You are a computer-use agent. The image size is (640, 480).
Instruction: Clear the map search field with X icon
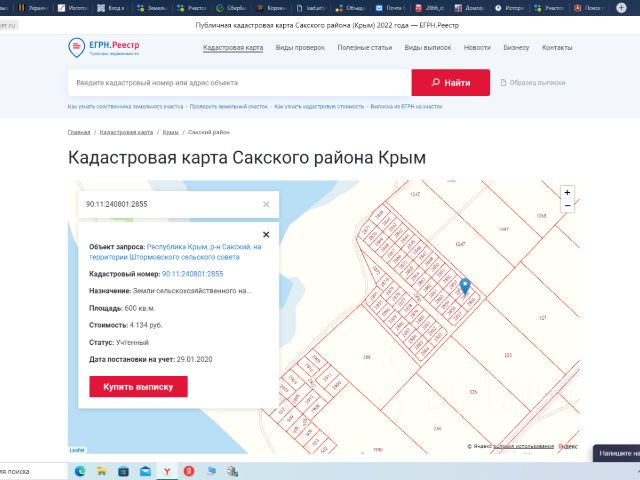point(266,204)
